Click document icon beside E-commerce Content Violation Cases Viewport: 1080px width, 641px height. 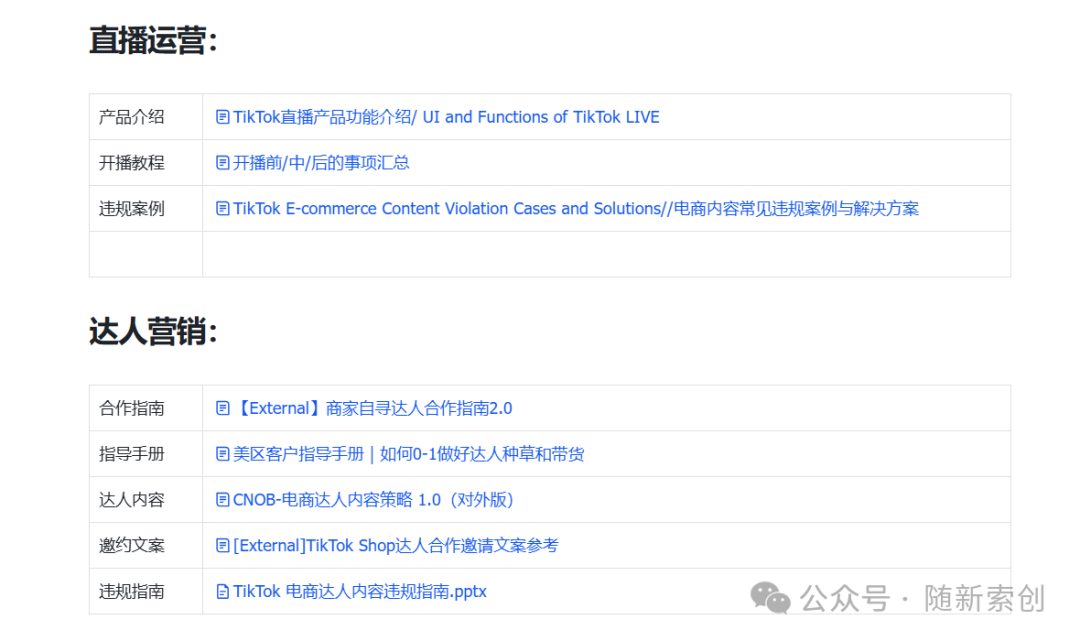click(222, 209)
